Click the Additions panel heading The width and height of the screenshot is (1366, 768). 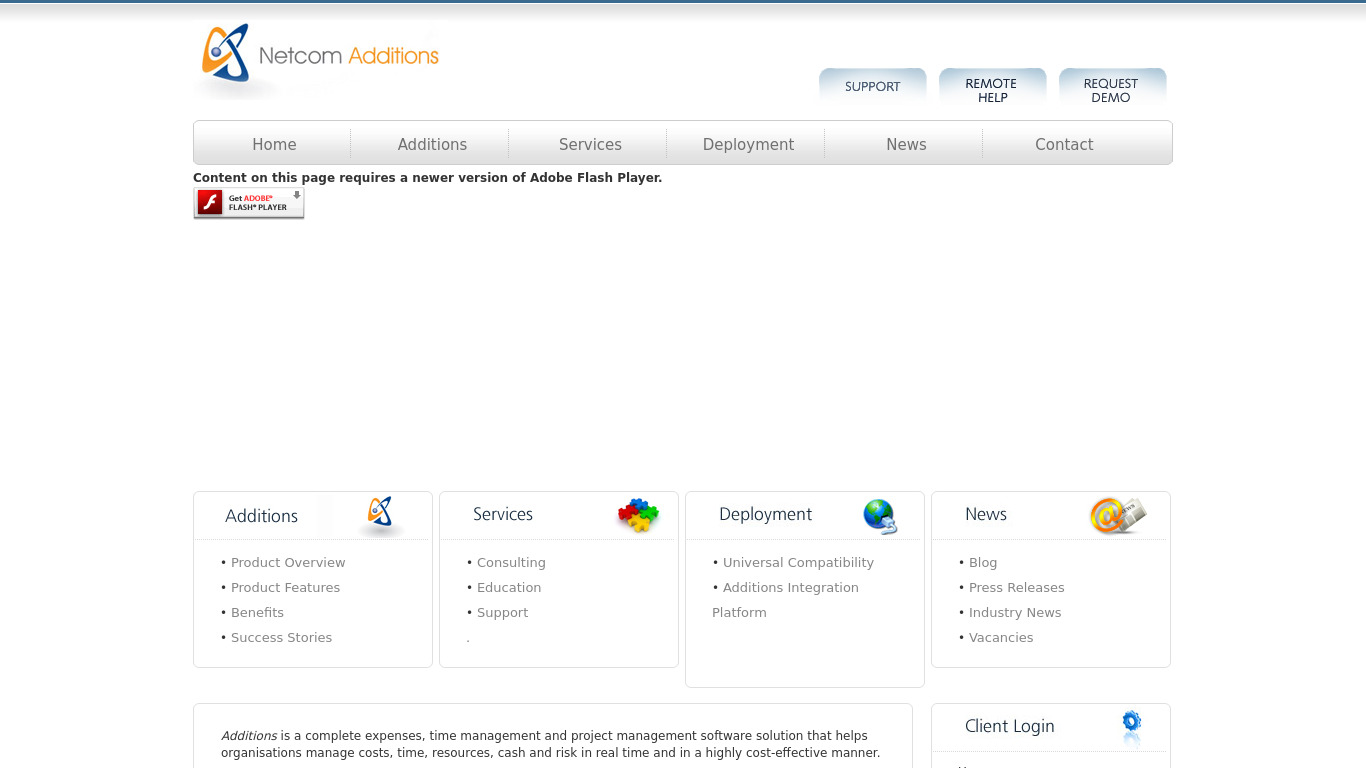(x=261, y=516)
